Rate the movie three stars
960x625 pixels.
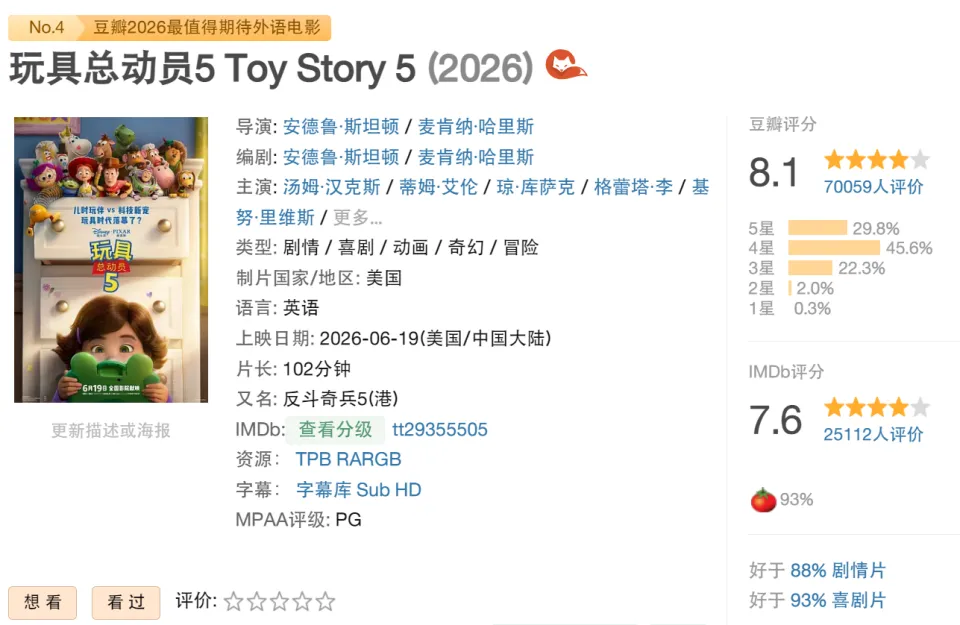279,602
